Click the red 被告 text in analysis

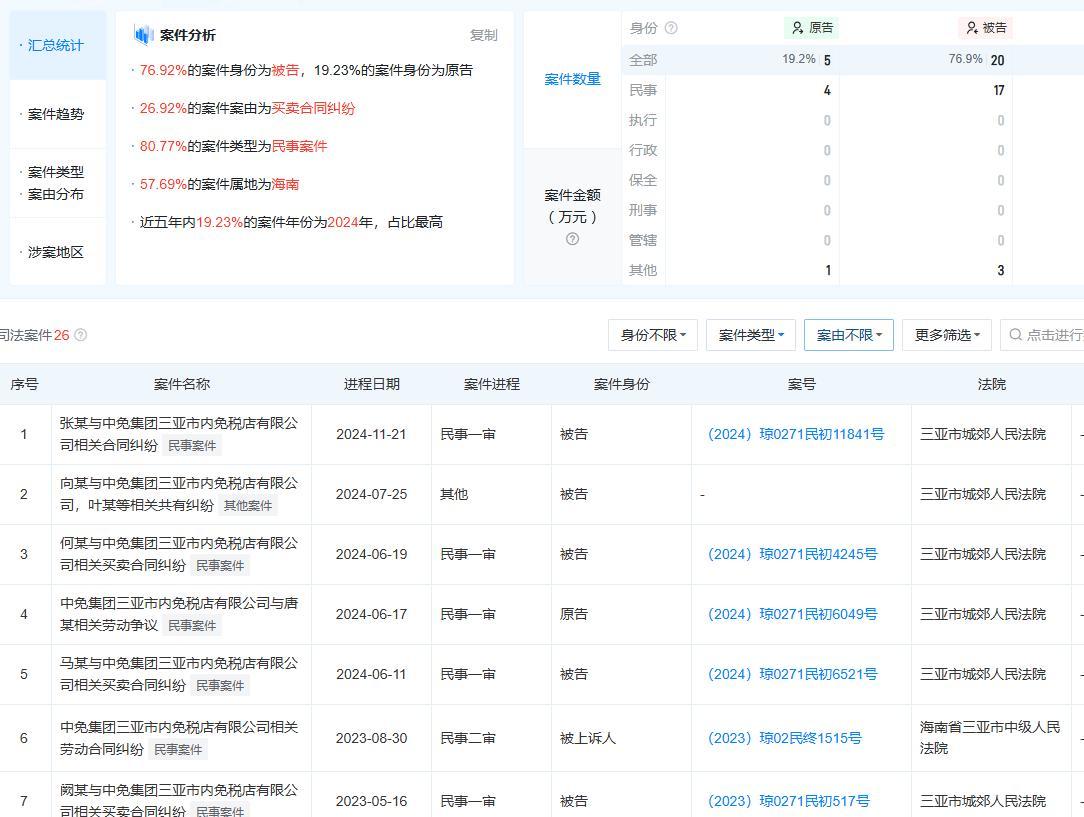286,71
